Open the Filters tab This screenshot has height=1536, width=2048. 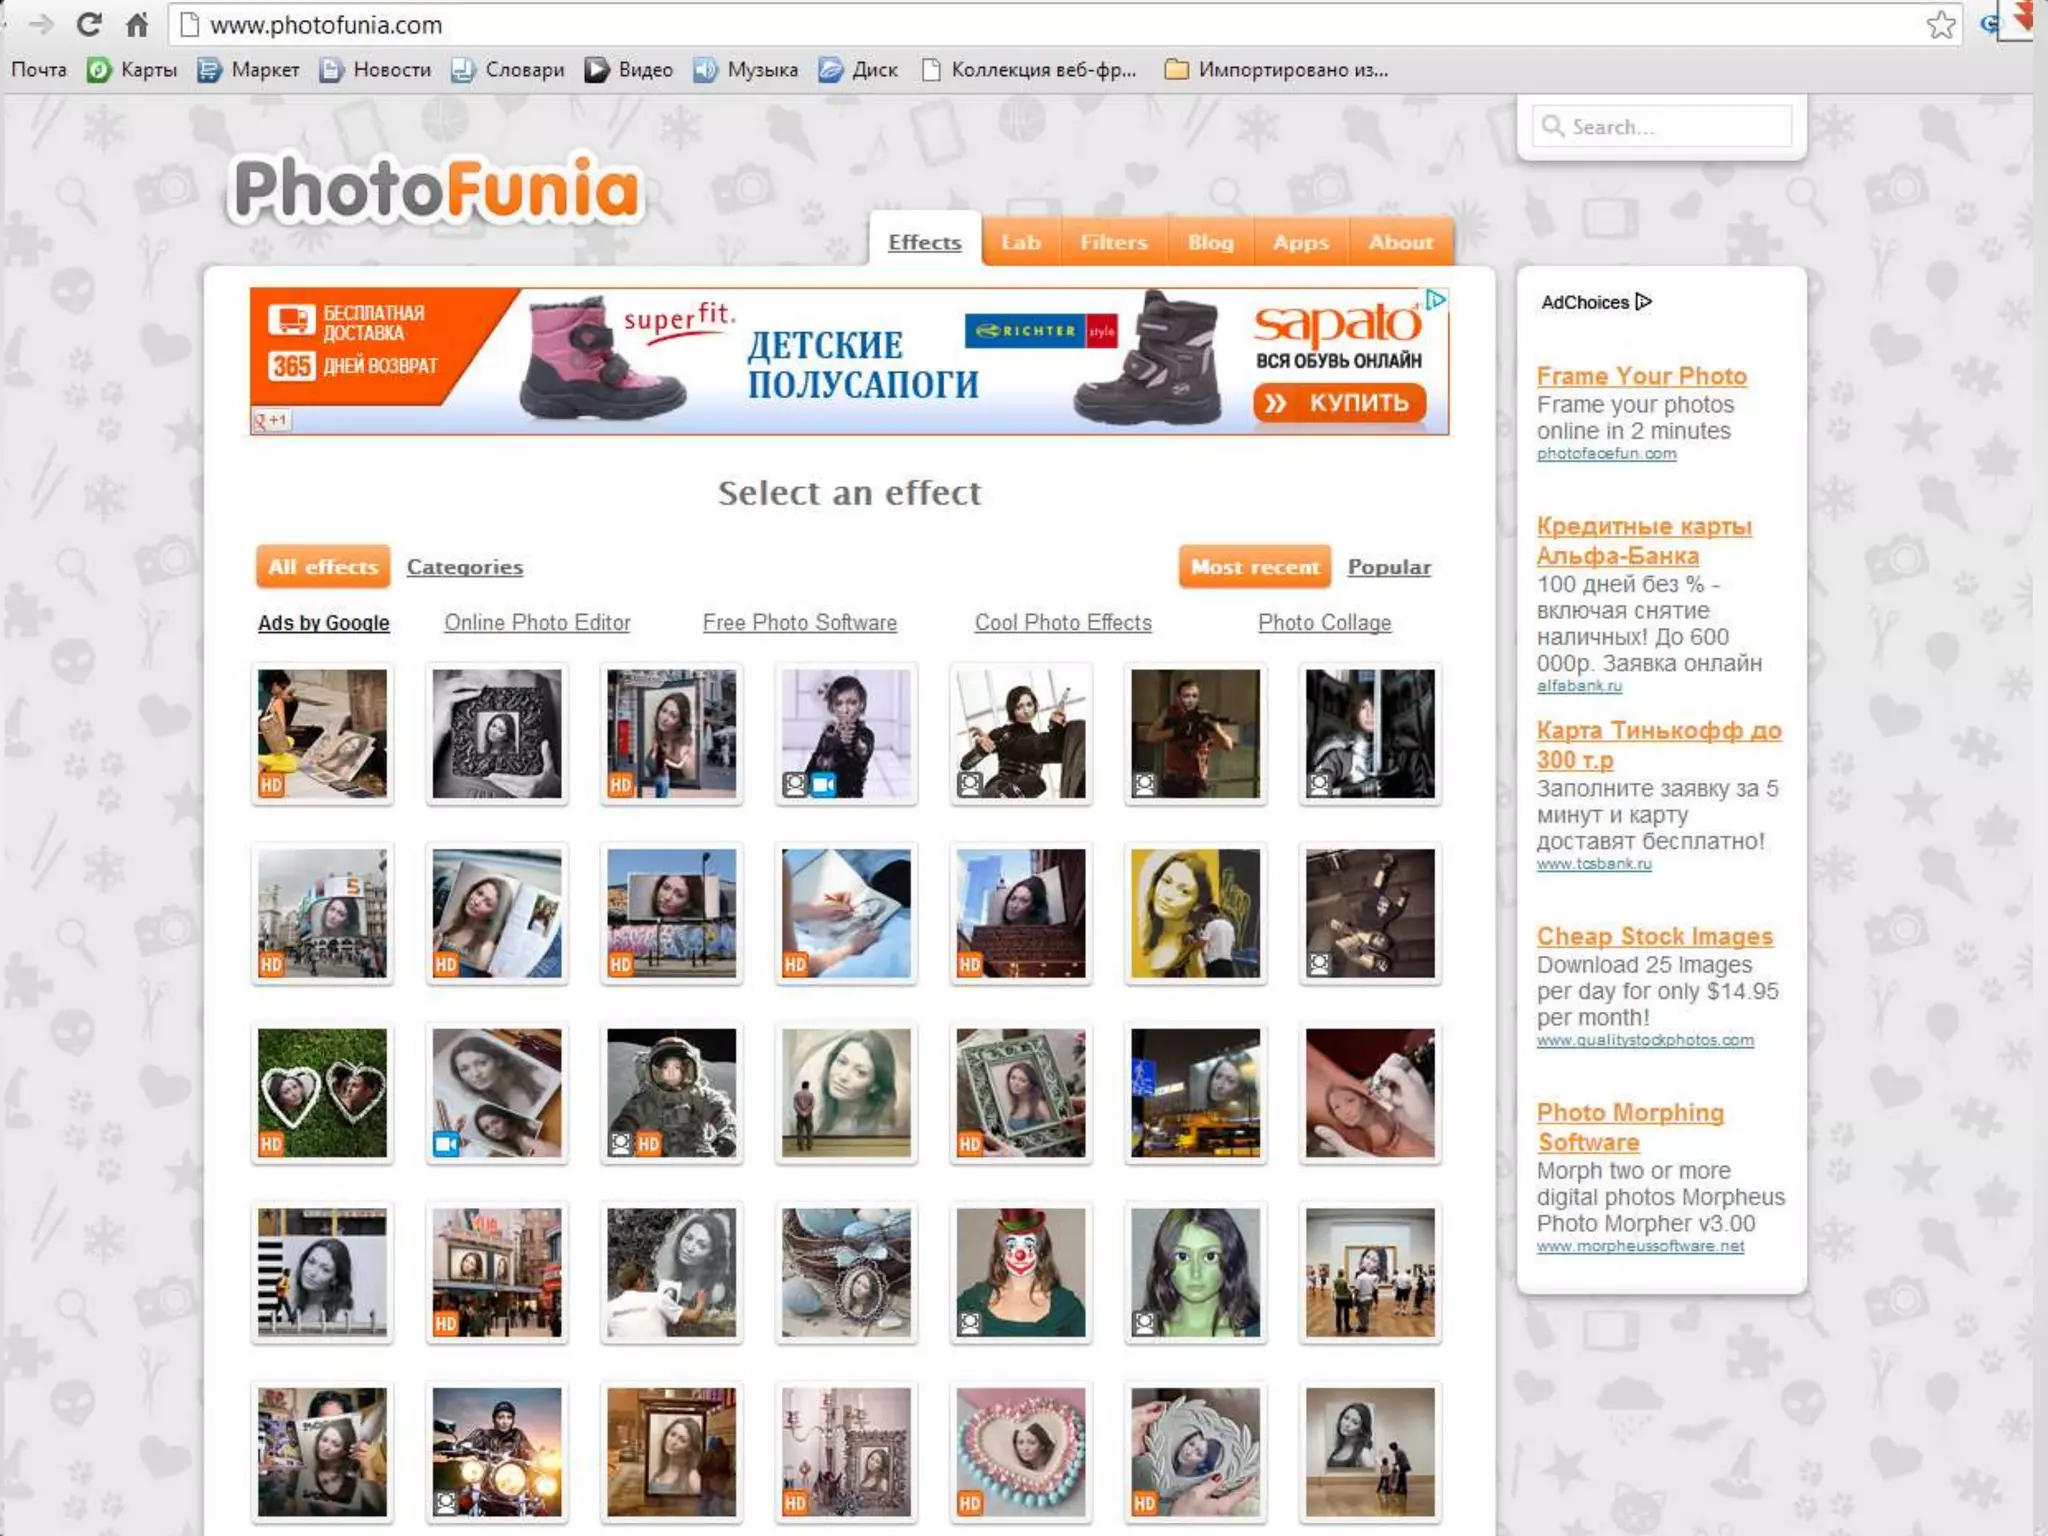[1113, 242]
